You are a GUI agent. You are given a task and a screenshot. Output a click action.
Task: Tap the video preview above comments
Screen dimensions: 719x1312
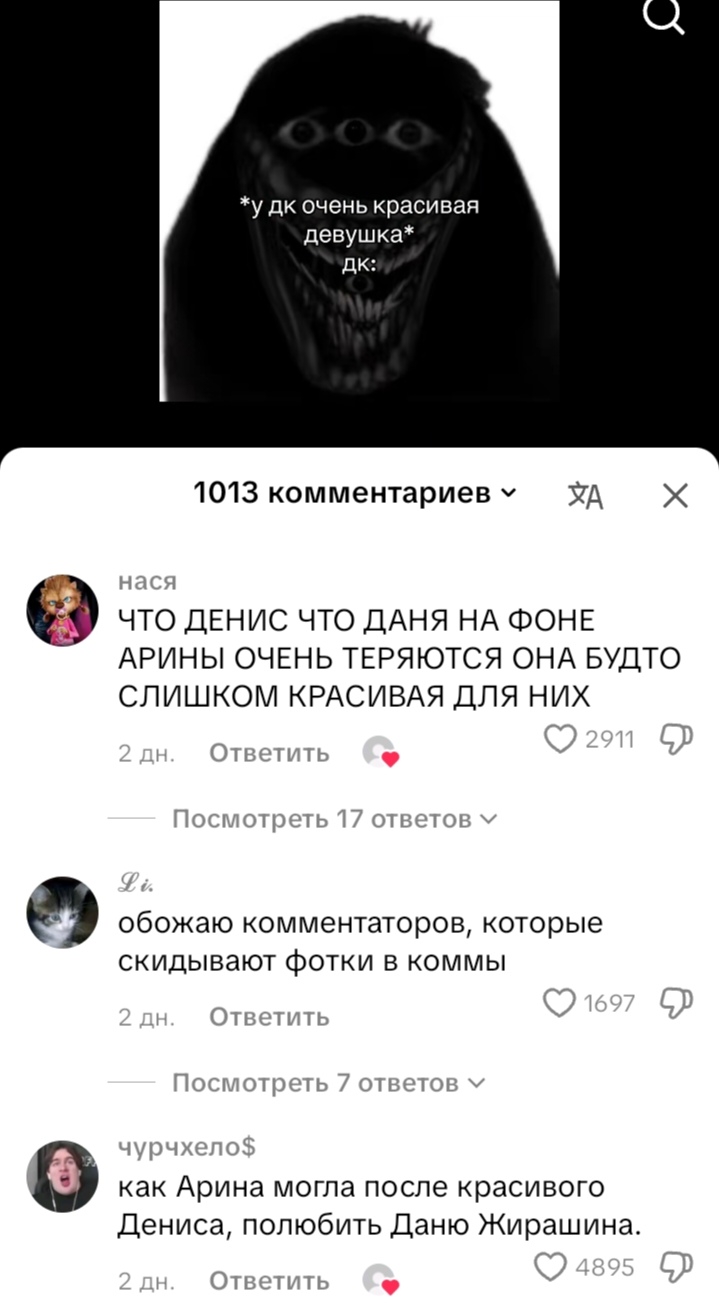click(359, 201)
